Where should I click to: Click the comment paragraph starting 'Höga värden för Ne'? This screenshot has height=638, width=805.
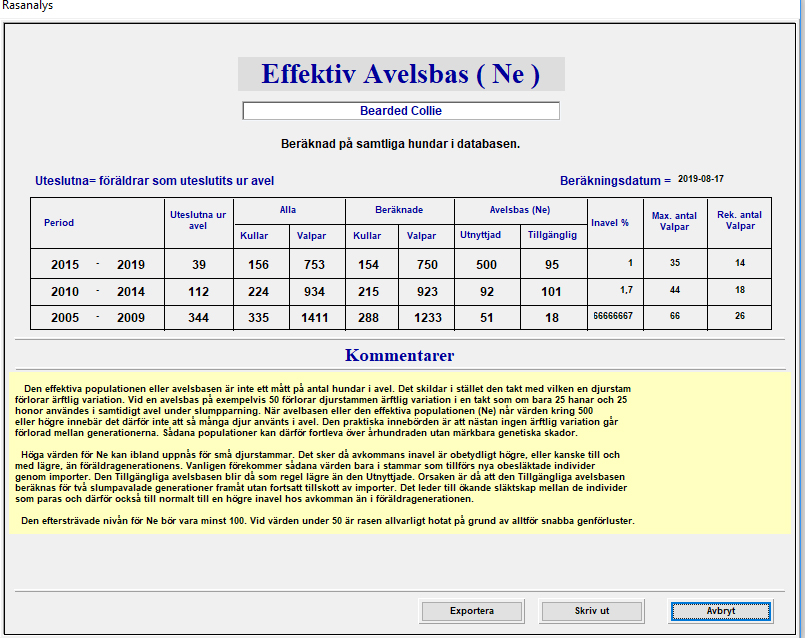(321, 477)
